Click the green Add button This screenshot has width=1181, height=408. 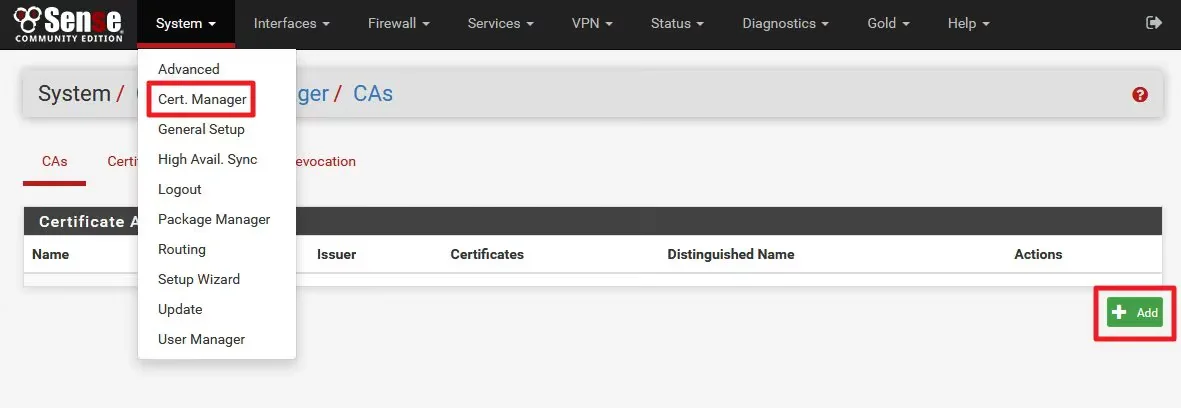click(1134, 313)
